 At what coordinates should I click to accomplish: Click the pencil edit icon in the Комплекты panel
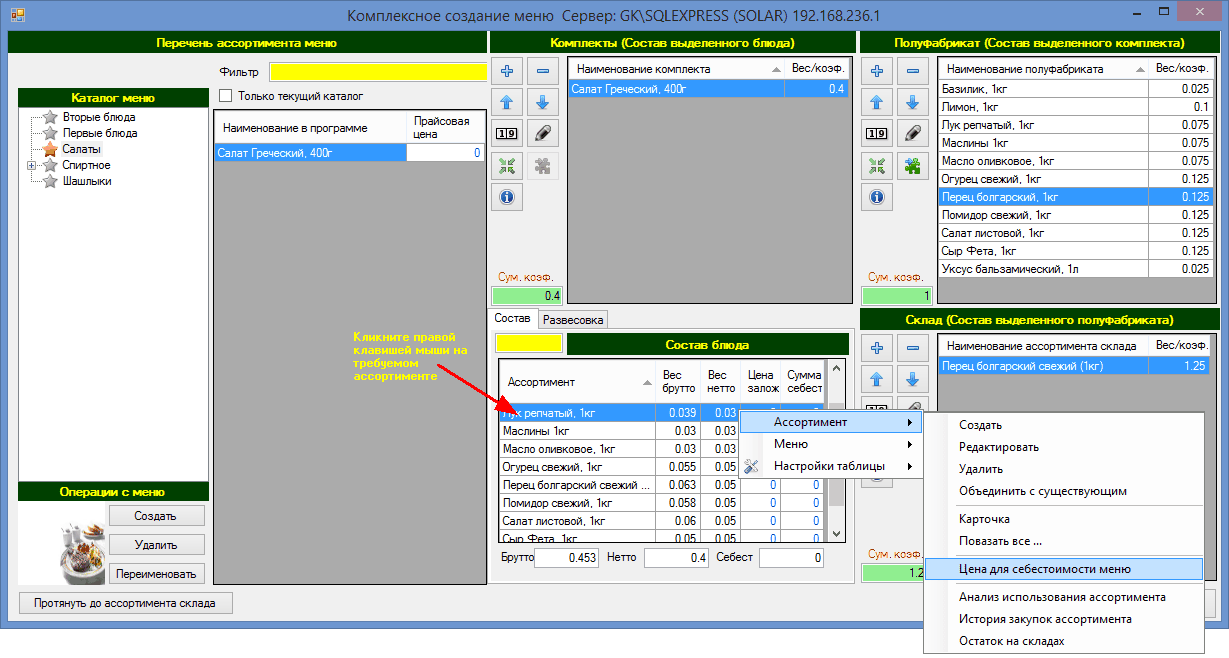point(542,133)
